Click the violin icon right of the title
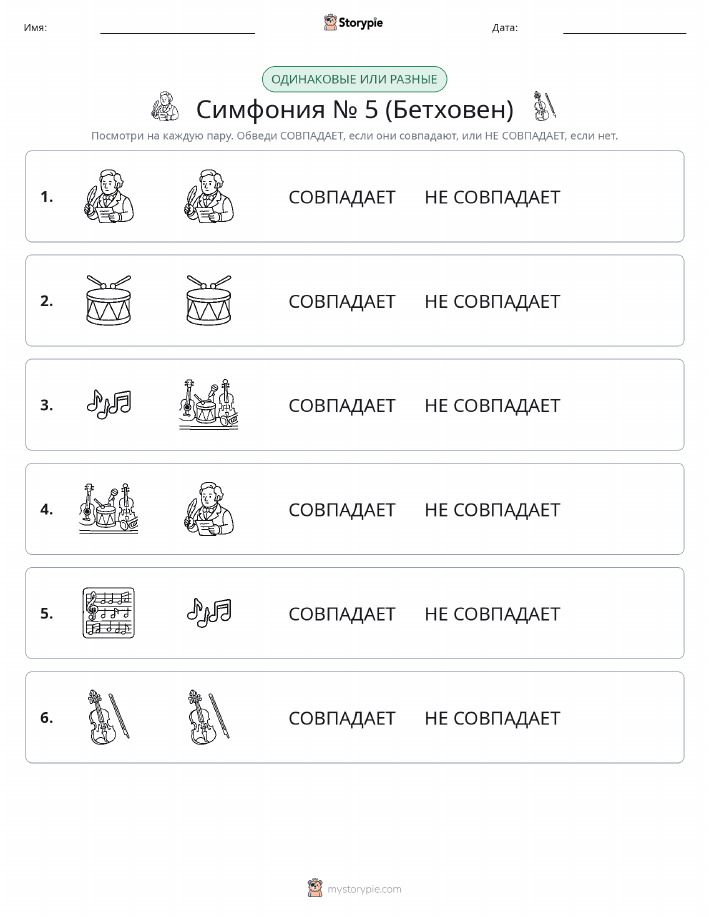This screenshot has width=709, height=917. click(x=543, y=106)
